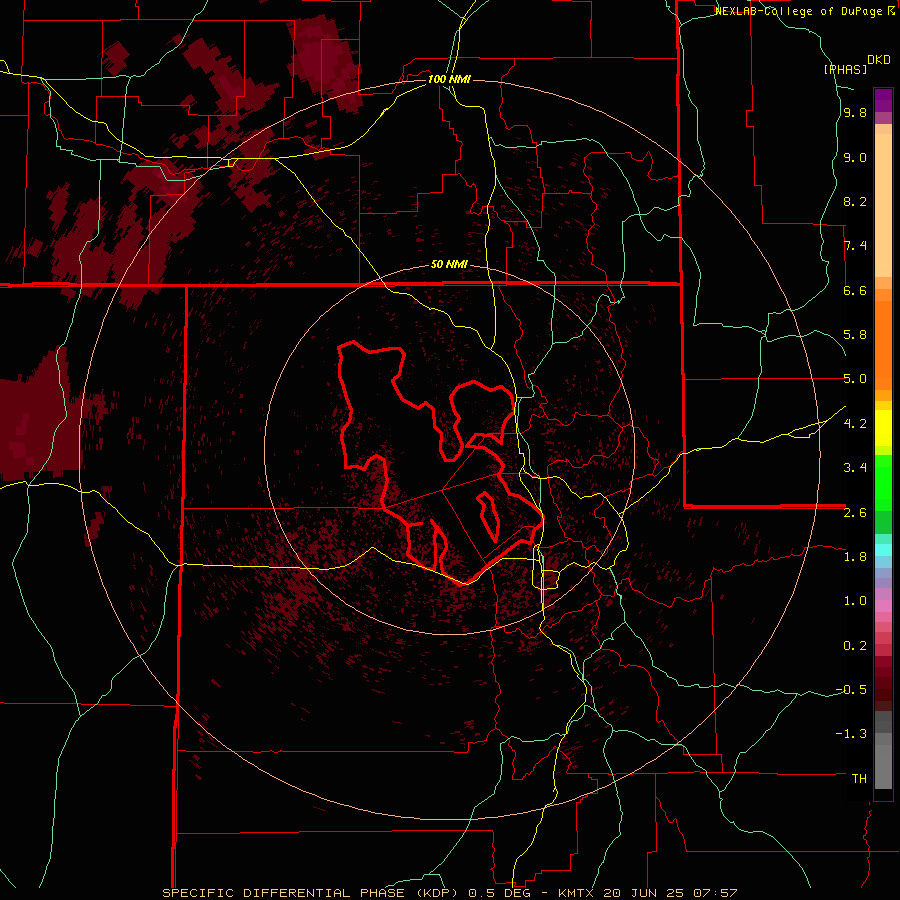Click the bright green band of color scale
Screen dimensions: 900x900
point(883,482)
